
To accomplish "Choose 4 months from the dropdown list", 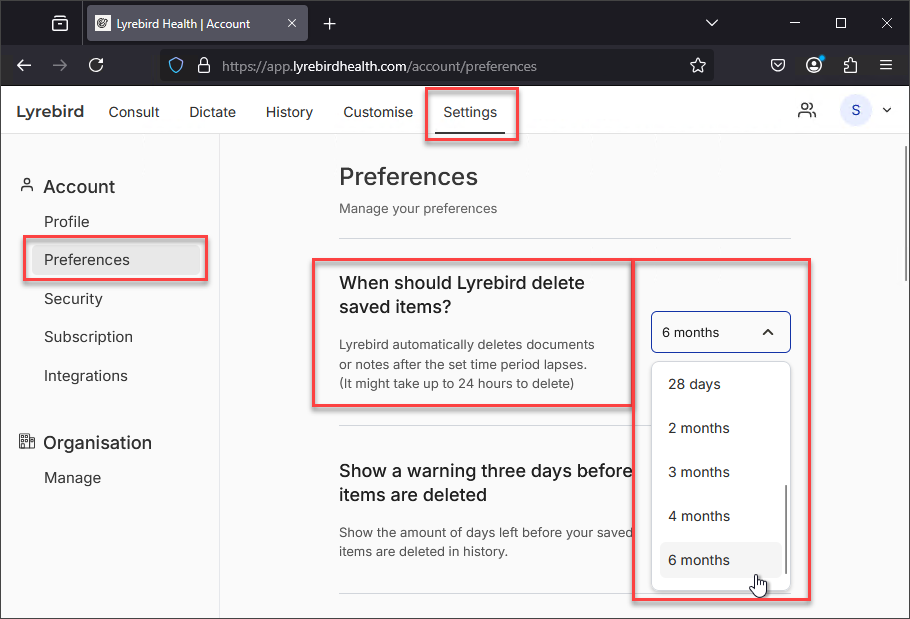I will [720, 516].
